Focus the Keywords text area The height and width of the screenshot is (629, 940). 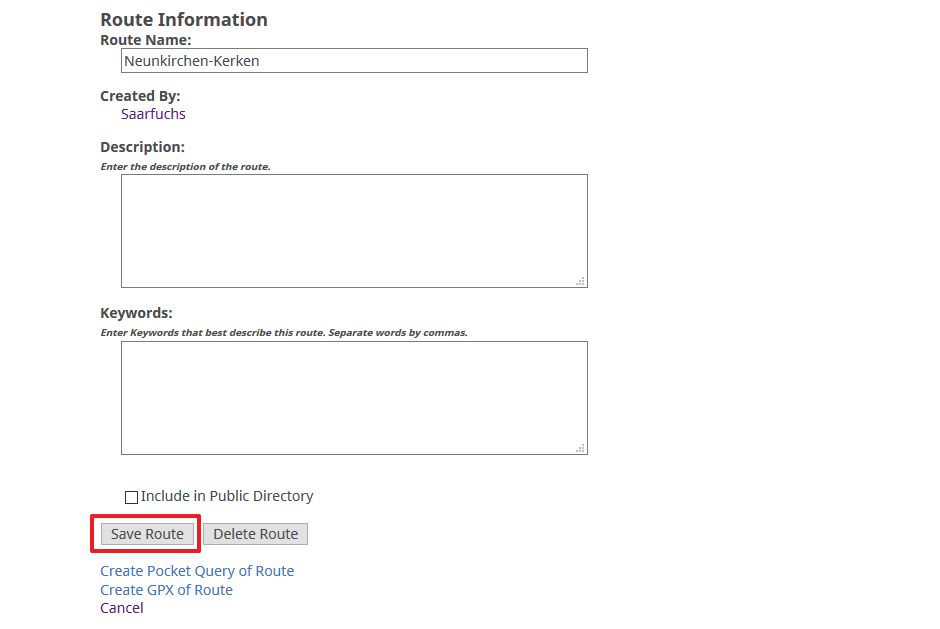point(354,398)
